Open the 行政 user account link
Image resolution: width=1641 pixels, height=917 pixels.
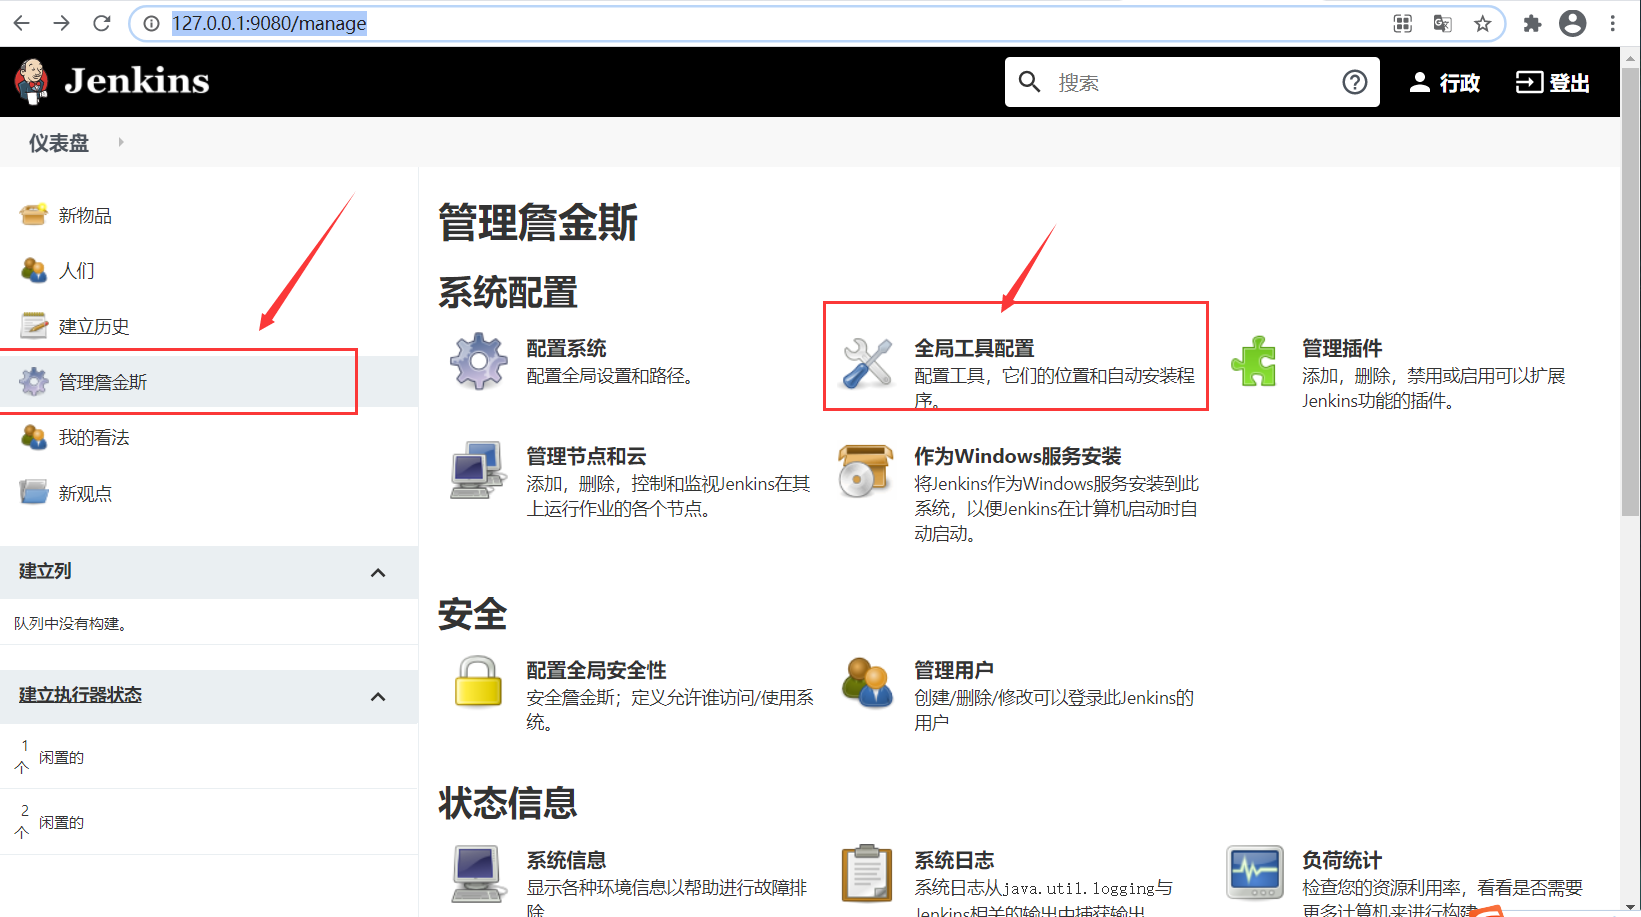point(1444,83)
